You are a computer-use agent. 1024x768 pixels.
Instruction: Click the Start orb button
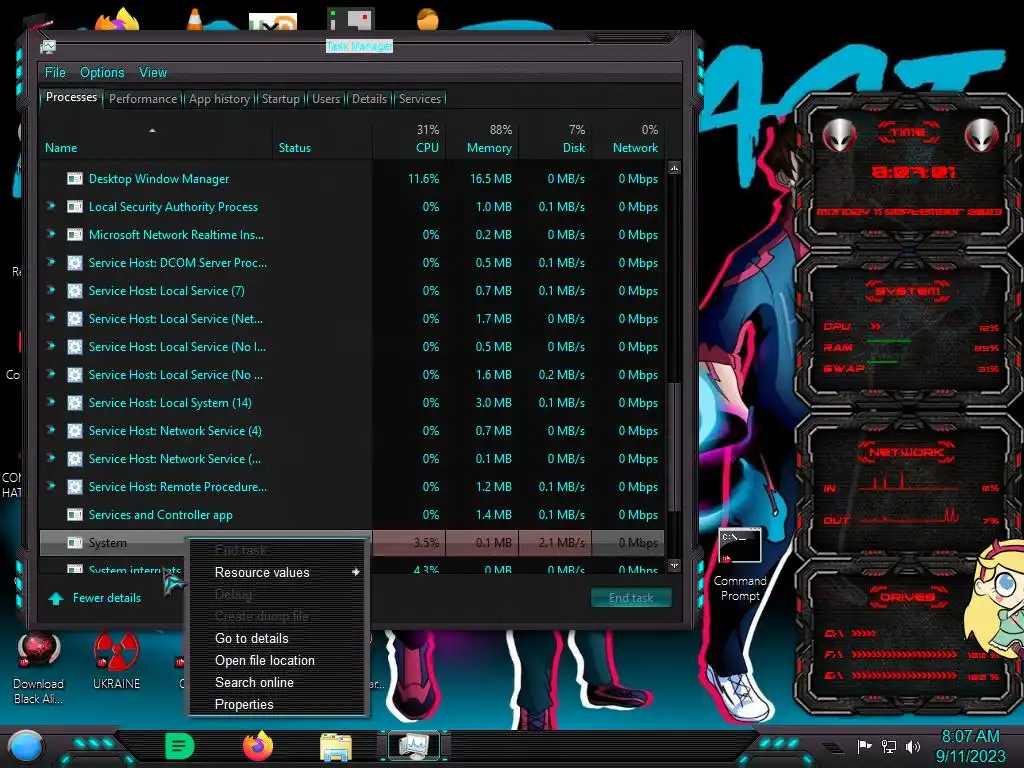point(26,746)
